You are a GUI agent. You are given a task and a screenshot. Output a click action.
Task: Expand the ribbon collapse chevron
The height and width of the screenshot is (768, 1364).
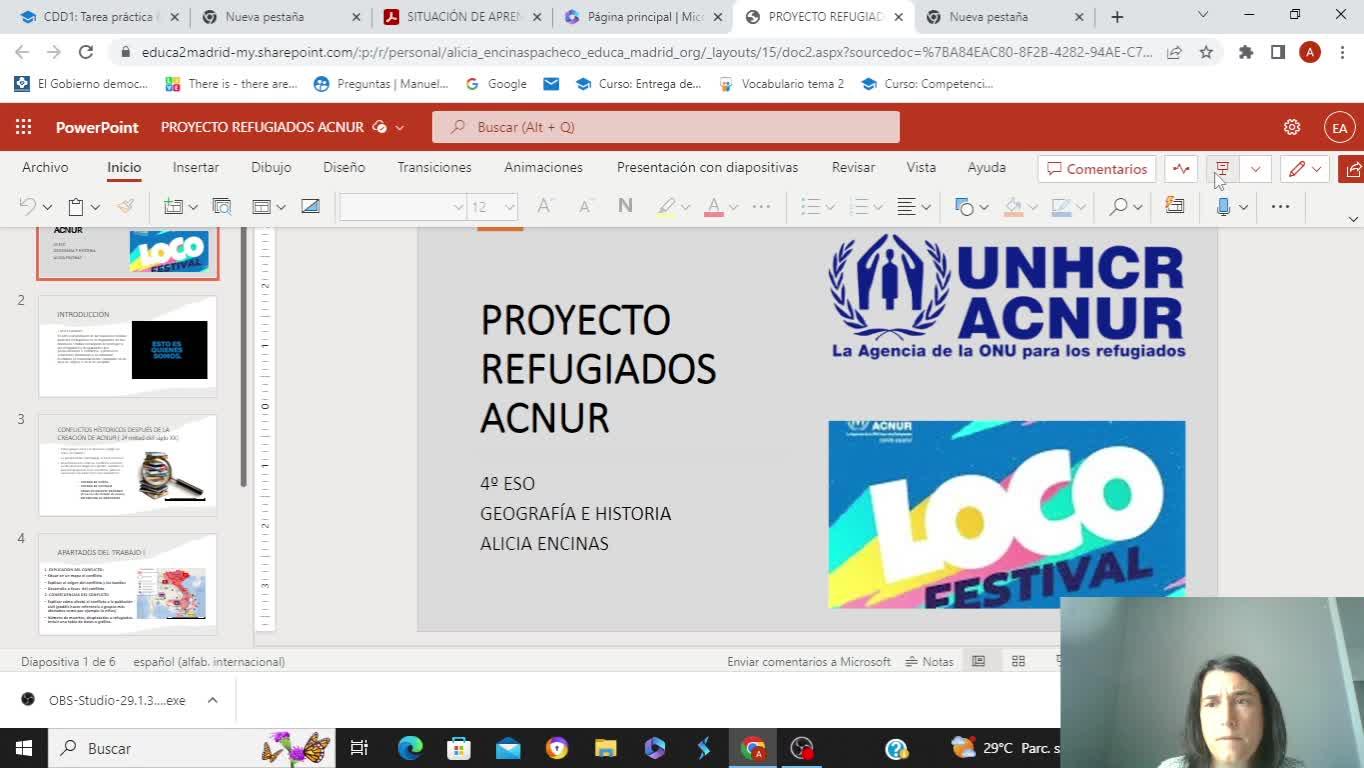coord(1353,219)
